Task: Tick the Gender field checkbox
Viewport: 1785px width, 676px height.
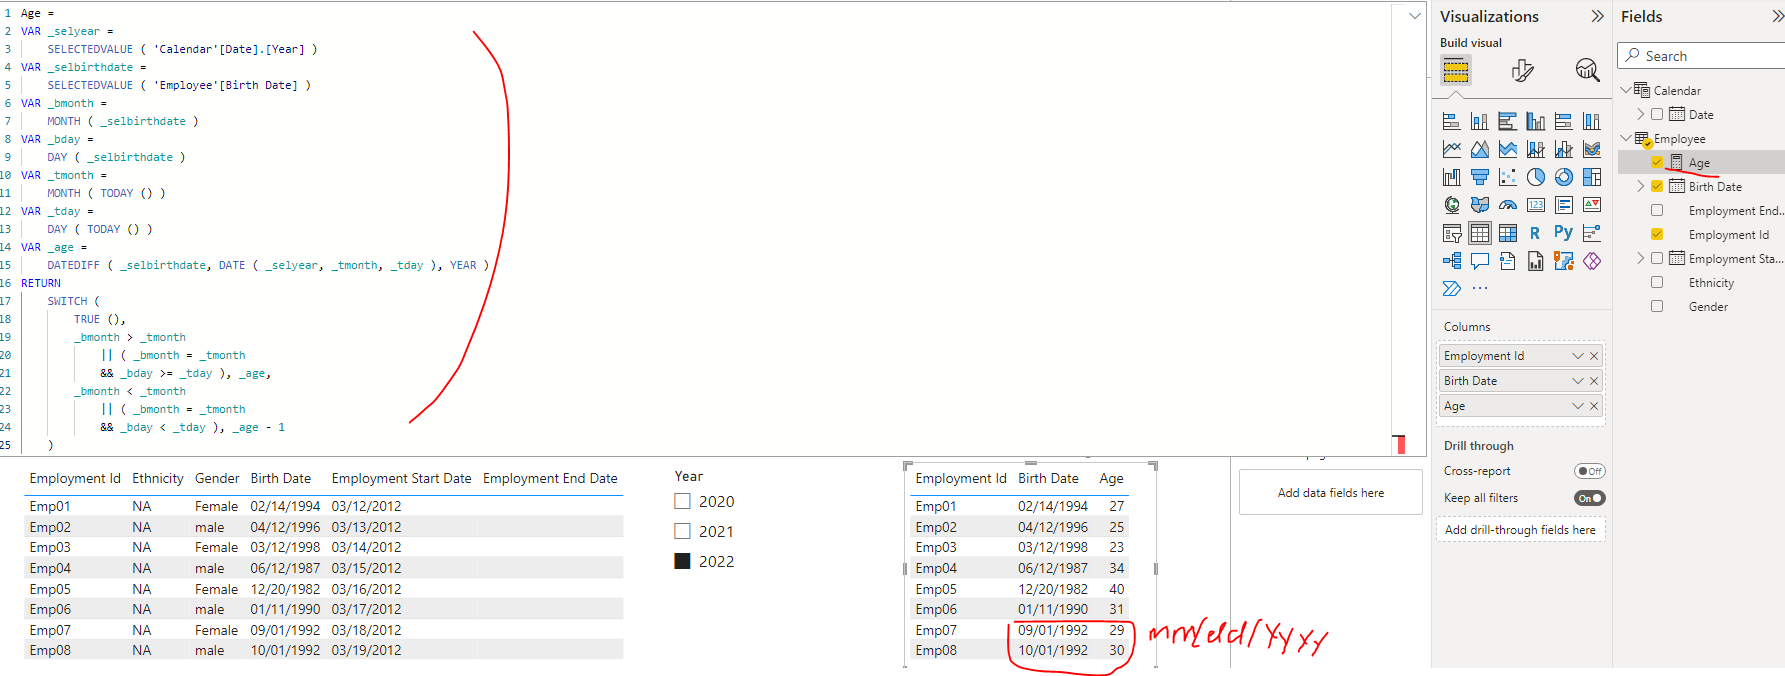Action: pyautogui.click(x=1657, y=307)
